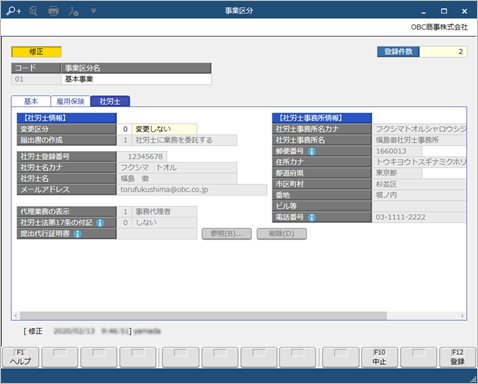Open the title bar dropdown arrow
The height and width of the screenshot is (384, 478).
pos(93,11)
